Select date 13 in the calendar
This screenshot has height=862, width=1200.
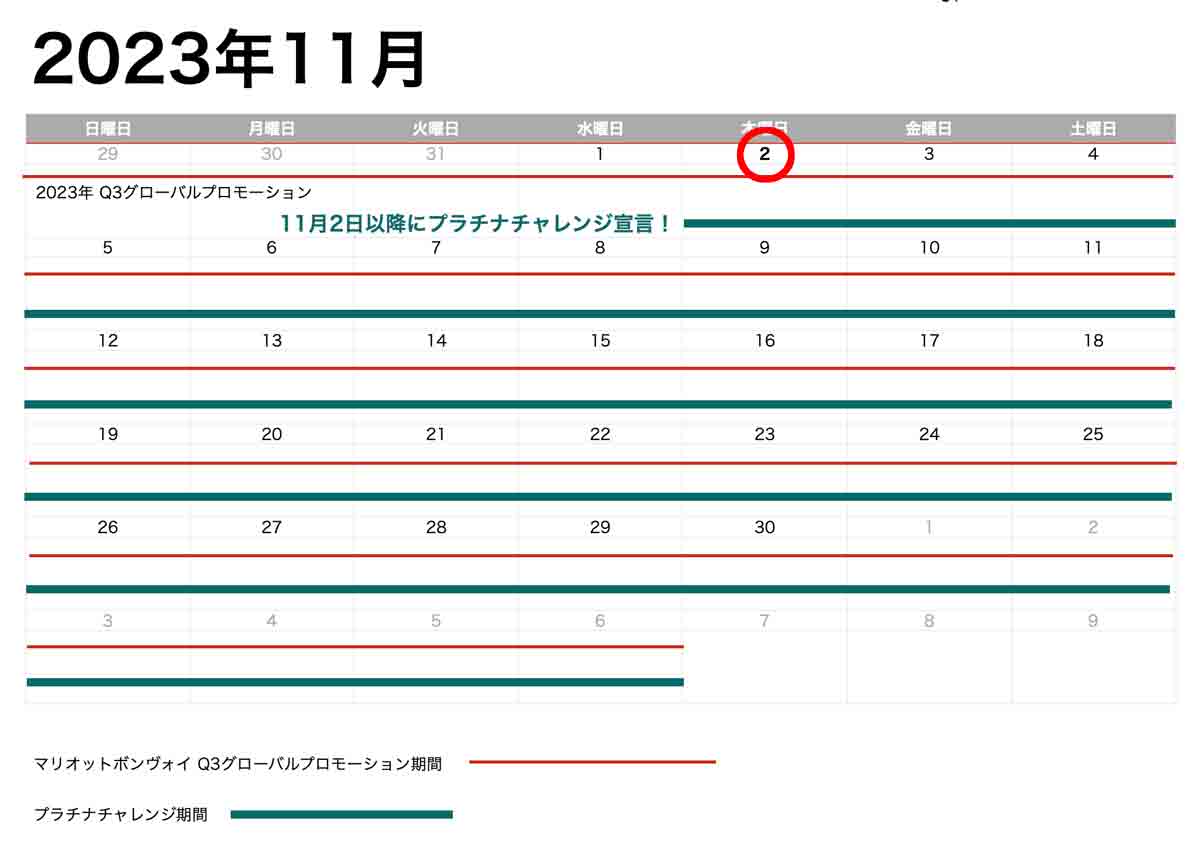pos(272,340)
